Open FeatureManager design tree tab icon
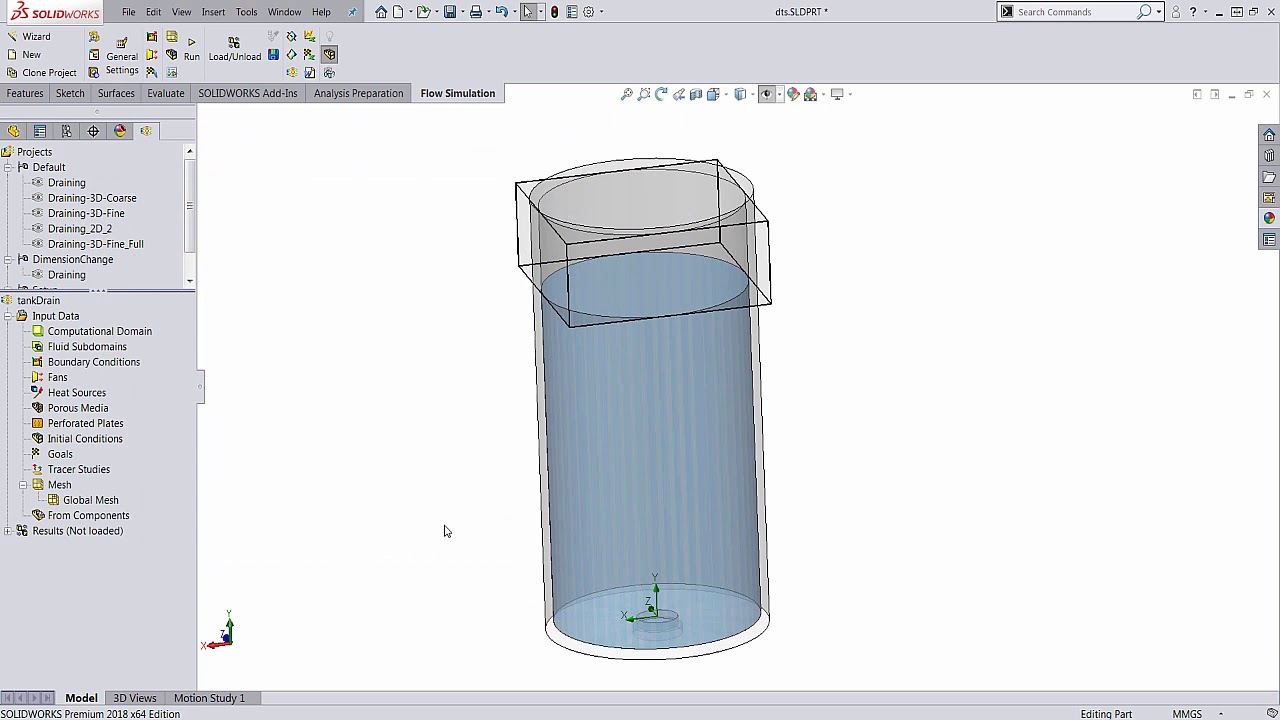Screen dimensions: 1280x720 [x=13, y=131]
